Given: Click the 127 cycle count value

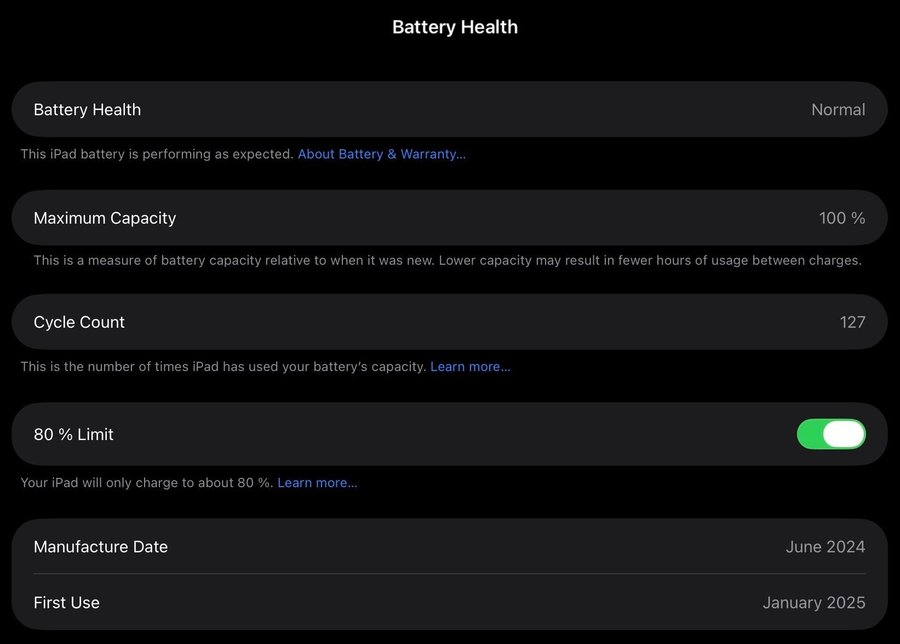Looking at the screenshot, I should pyautogui.click(x=852, y=322).
